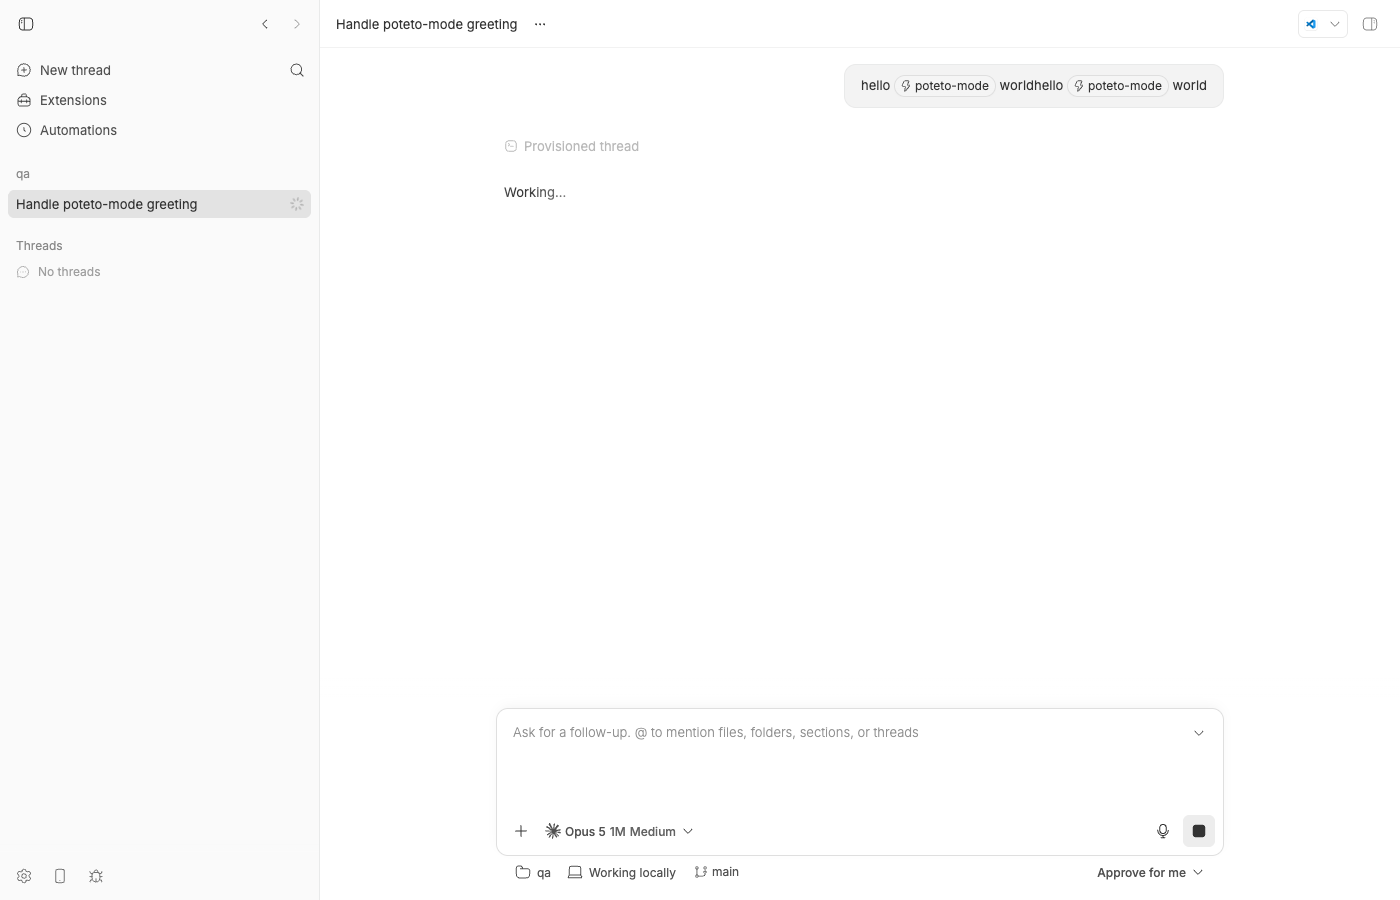Stop the running response with square button
1400x900 pixels.
pyautogui.click(x=1199, y=831)
